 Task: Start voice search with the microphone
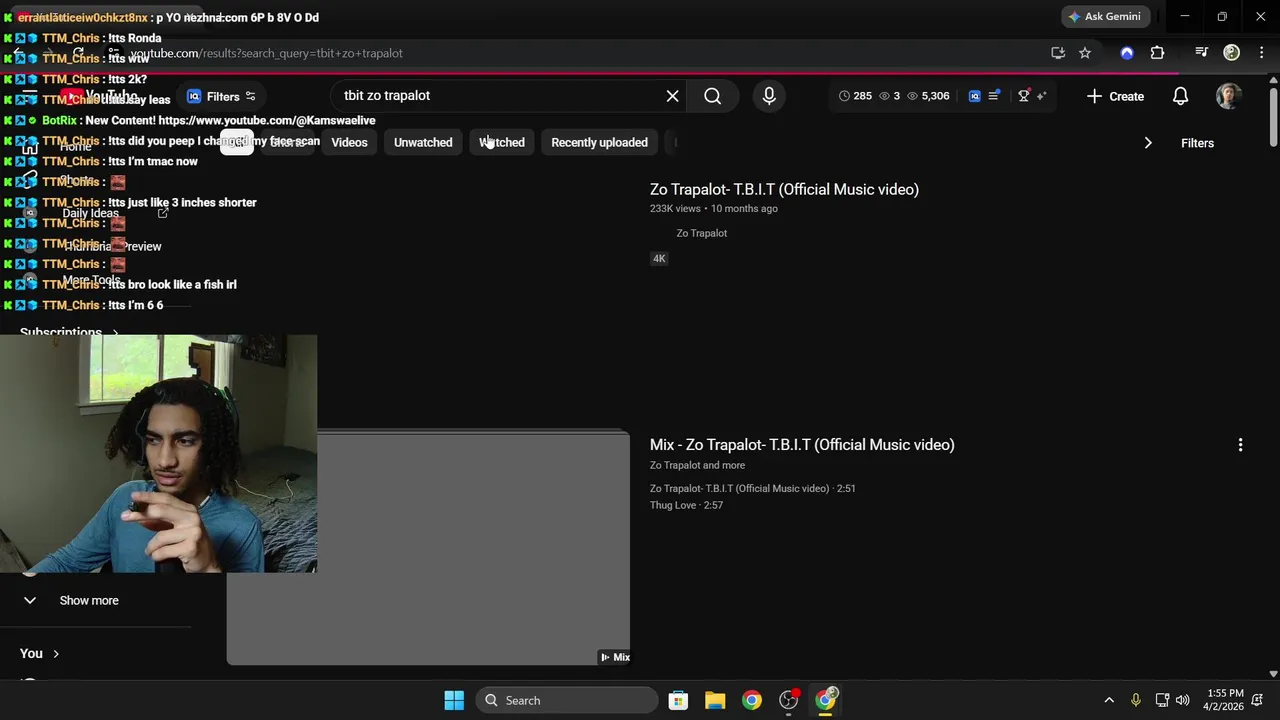tap(769, 96)
